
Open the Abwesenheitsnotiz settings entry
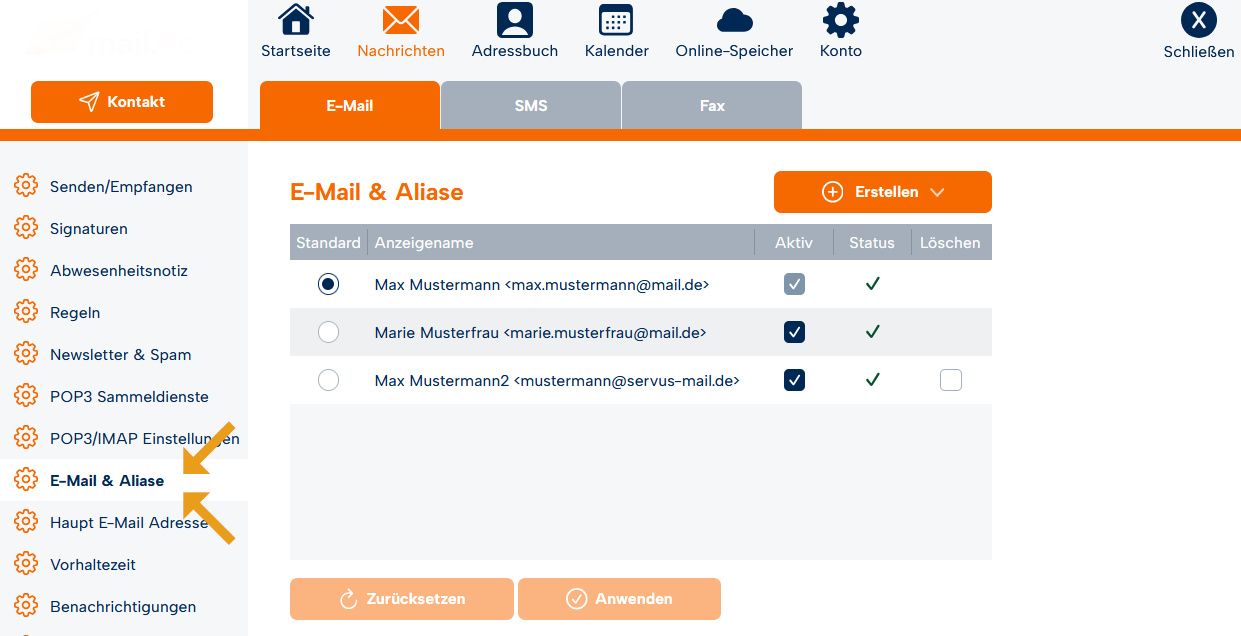coord(119,271)
